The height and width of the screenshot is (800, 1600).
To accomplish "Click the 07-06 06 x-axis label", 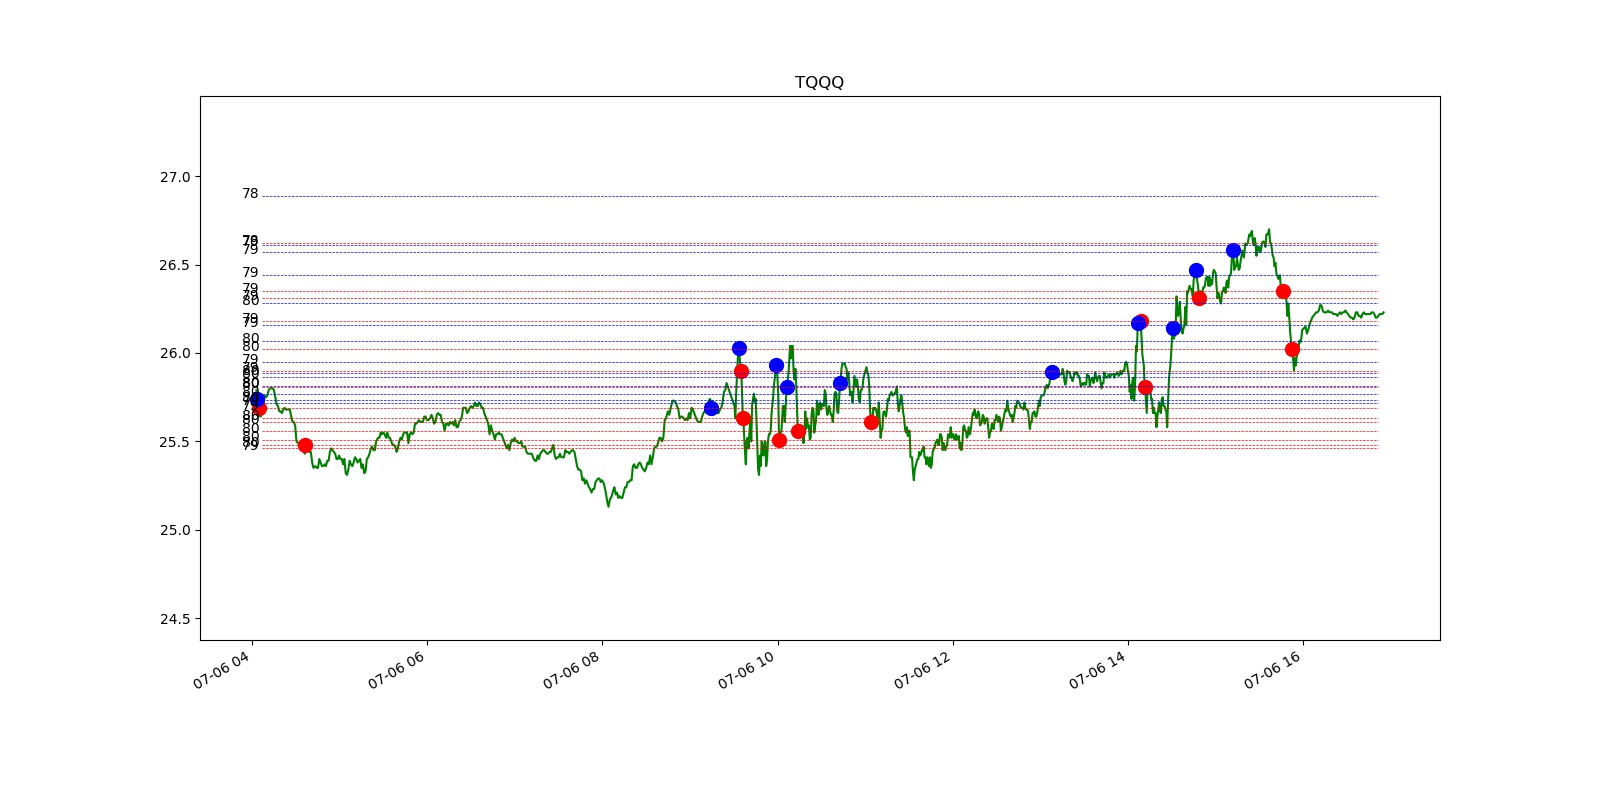I will (x=396, y=670).
